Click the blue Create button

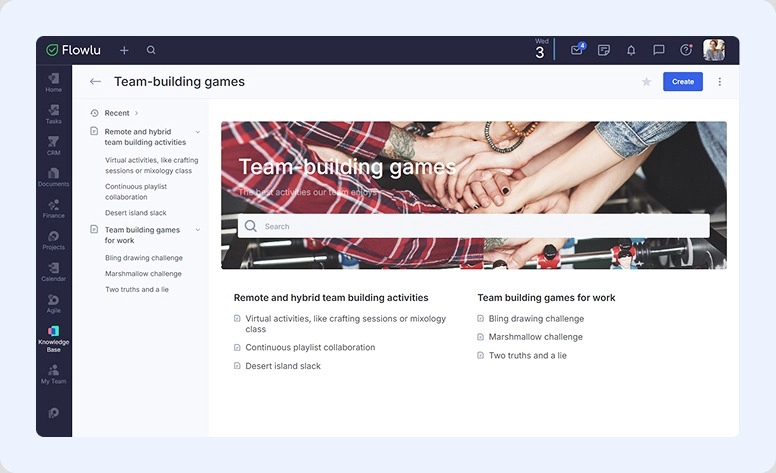point(683,82)
